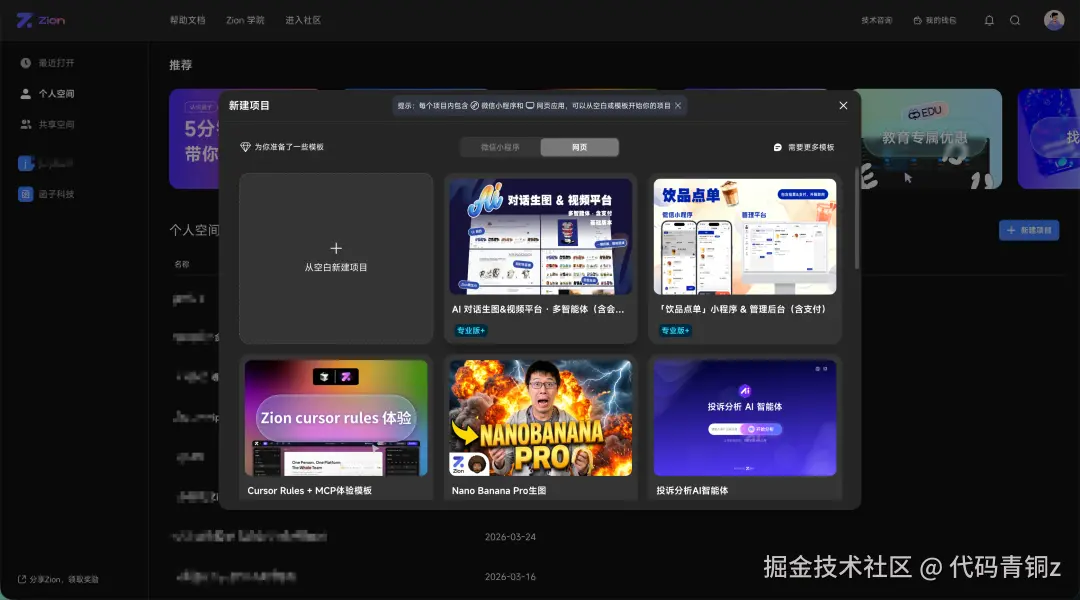This screenshot has height=600, width=1080.
Task: Open the 进入社区 menu item
Action: click(303, 21)
